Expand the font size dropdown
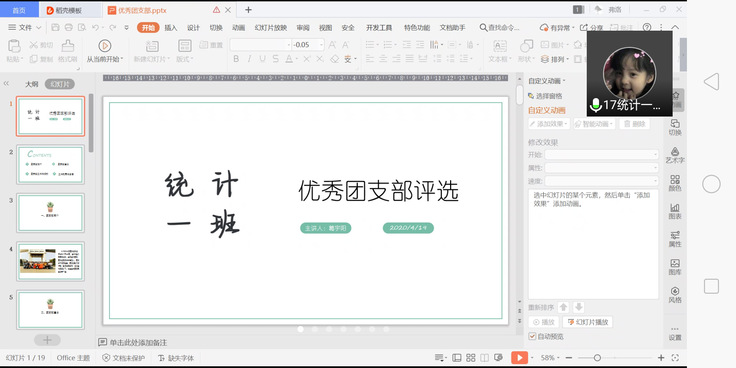 tap(322, 45)
